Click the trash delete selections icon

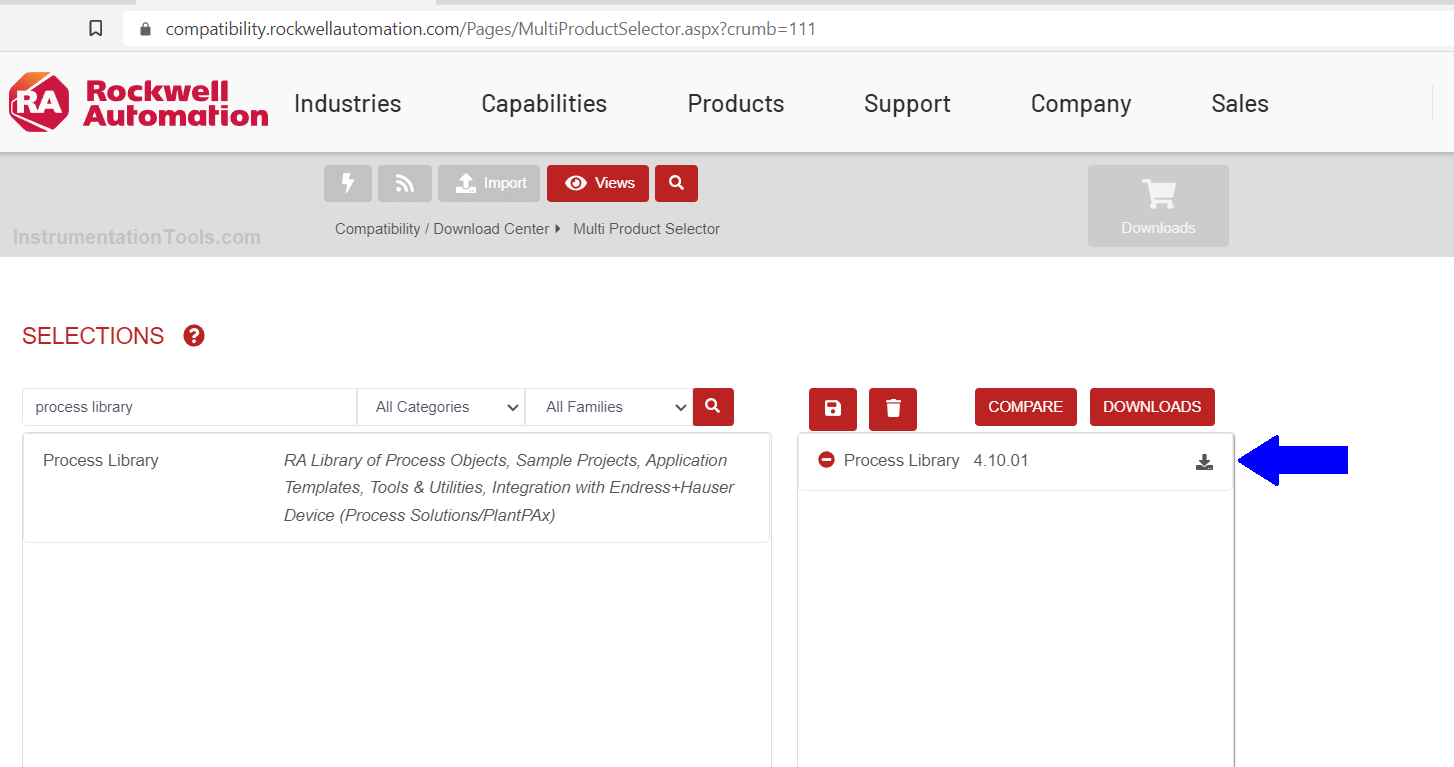(893, 409)
